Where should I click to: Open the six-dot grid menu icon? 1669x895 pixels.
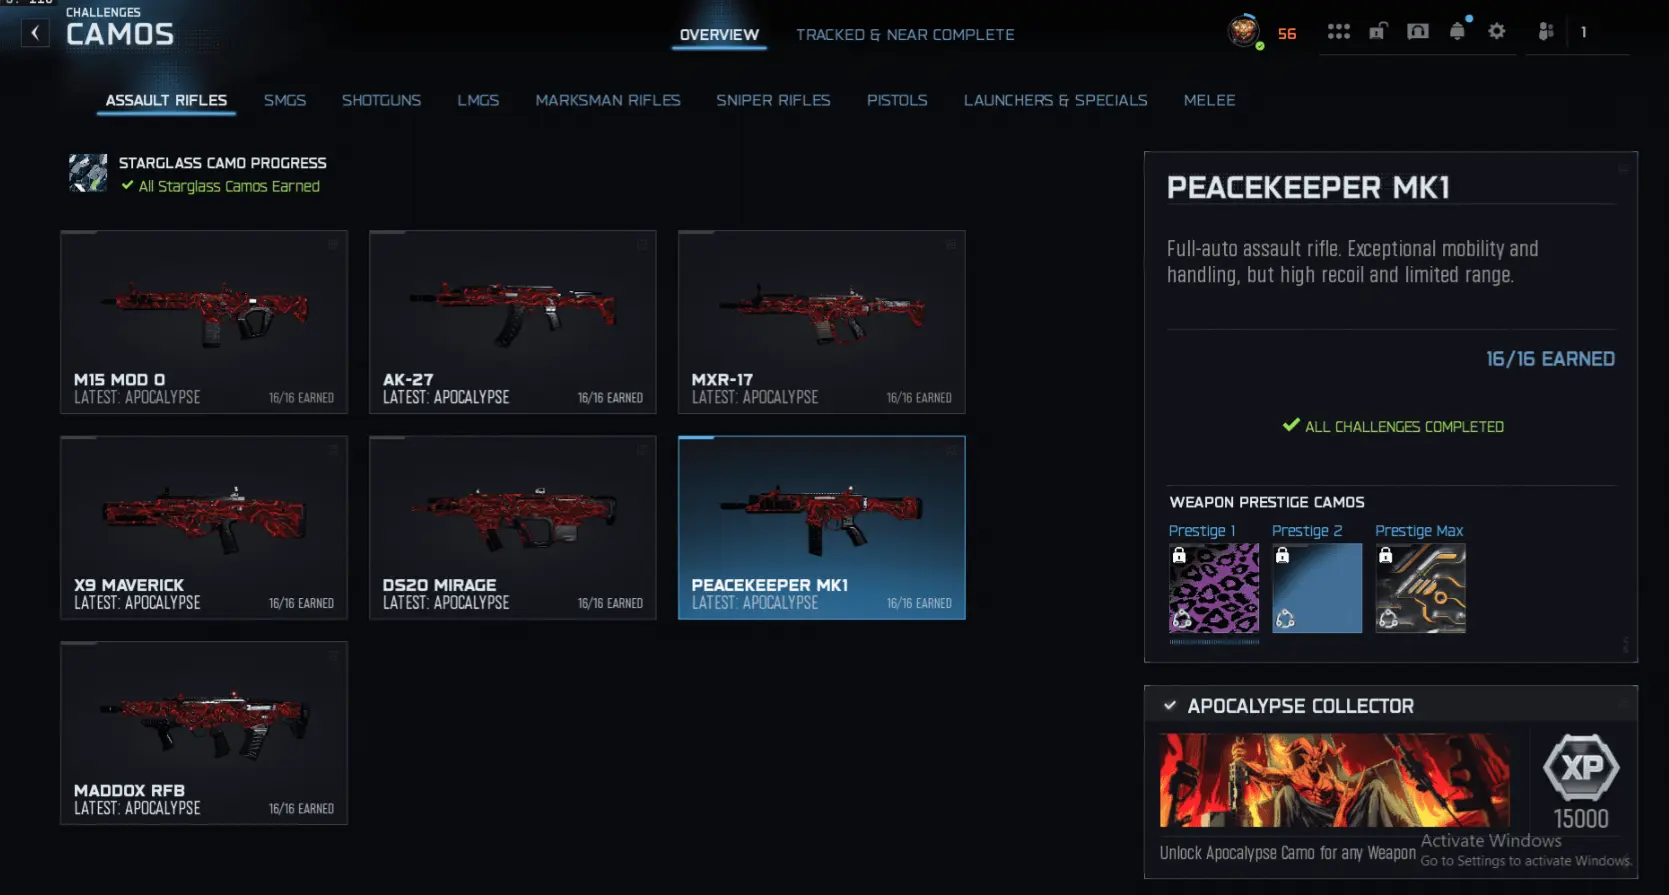click(1339, 32)
